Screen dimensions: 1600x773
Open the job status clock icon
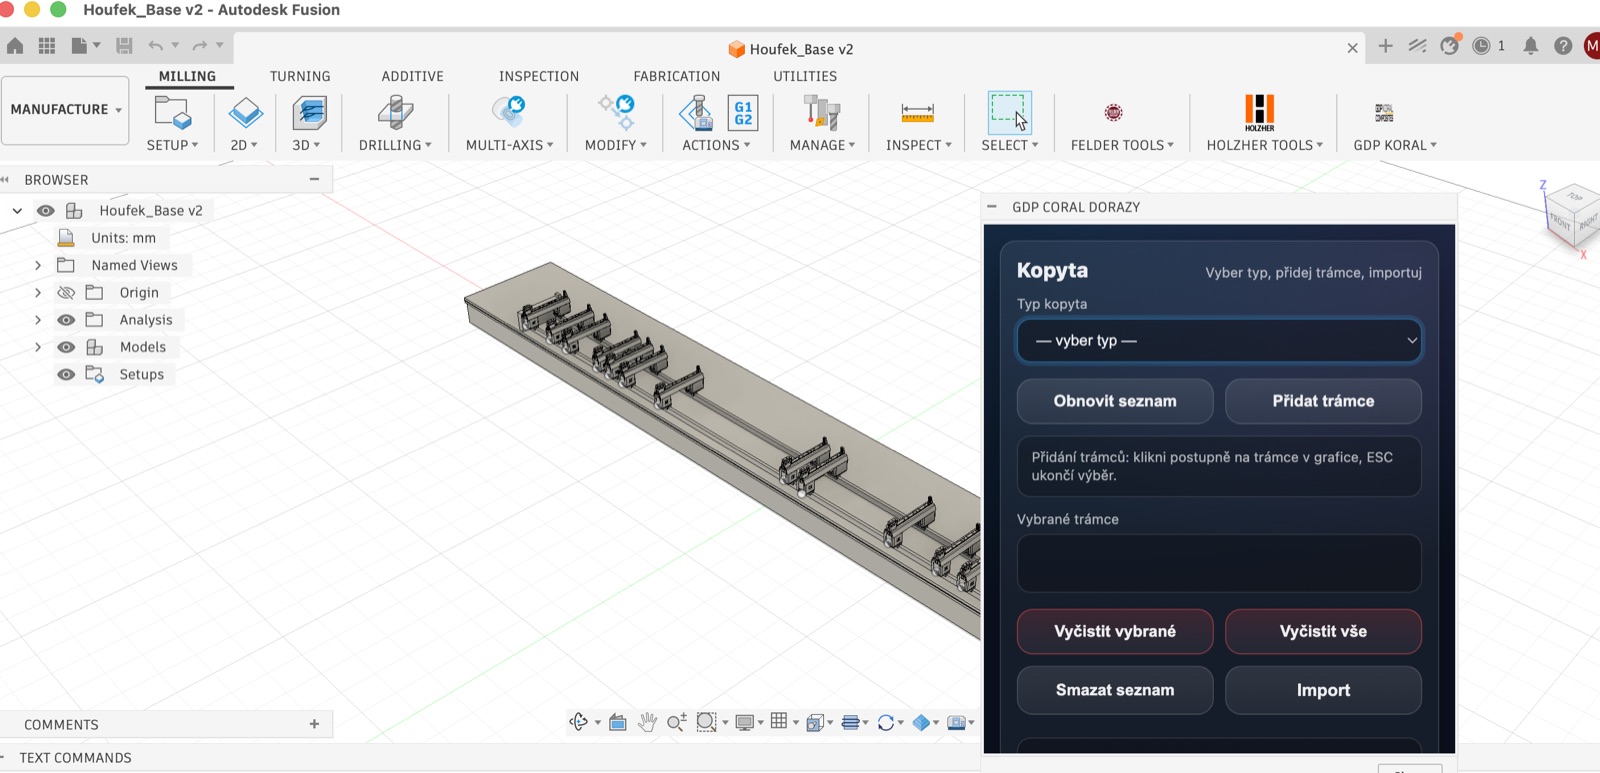pos(1482,46)
